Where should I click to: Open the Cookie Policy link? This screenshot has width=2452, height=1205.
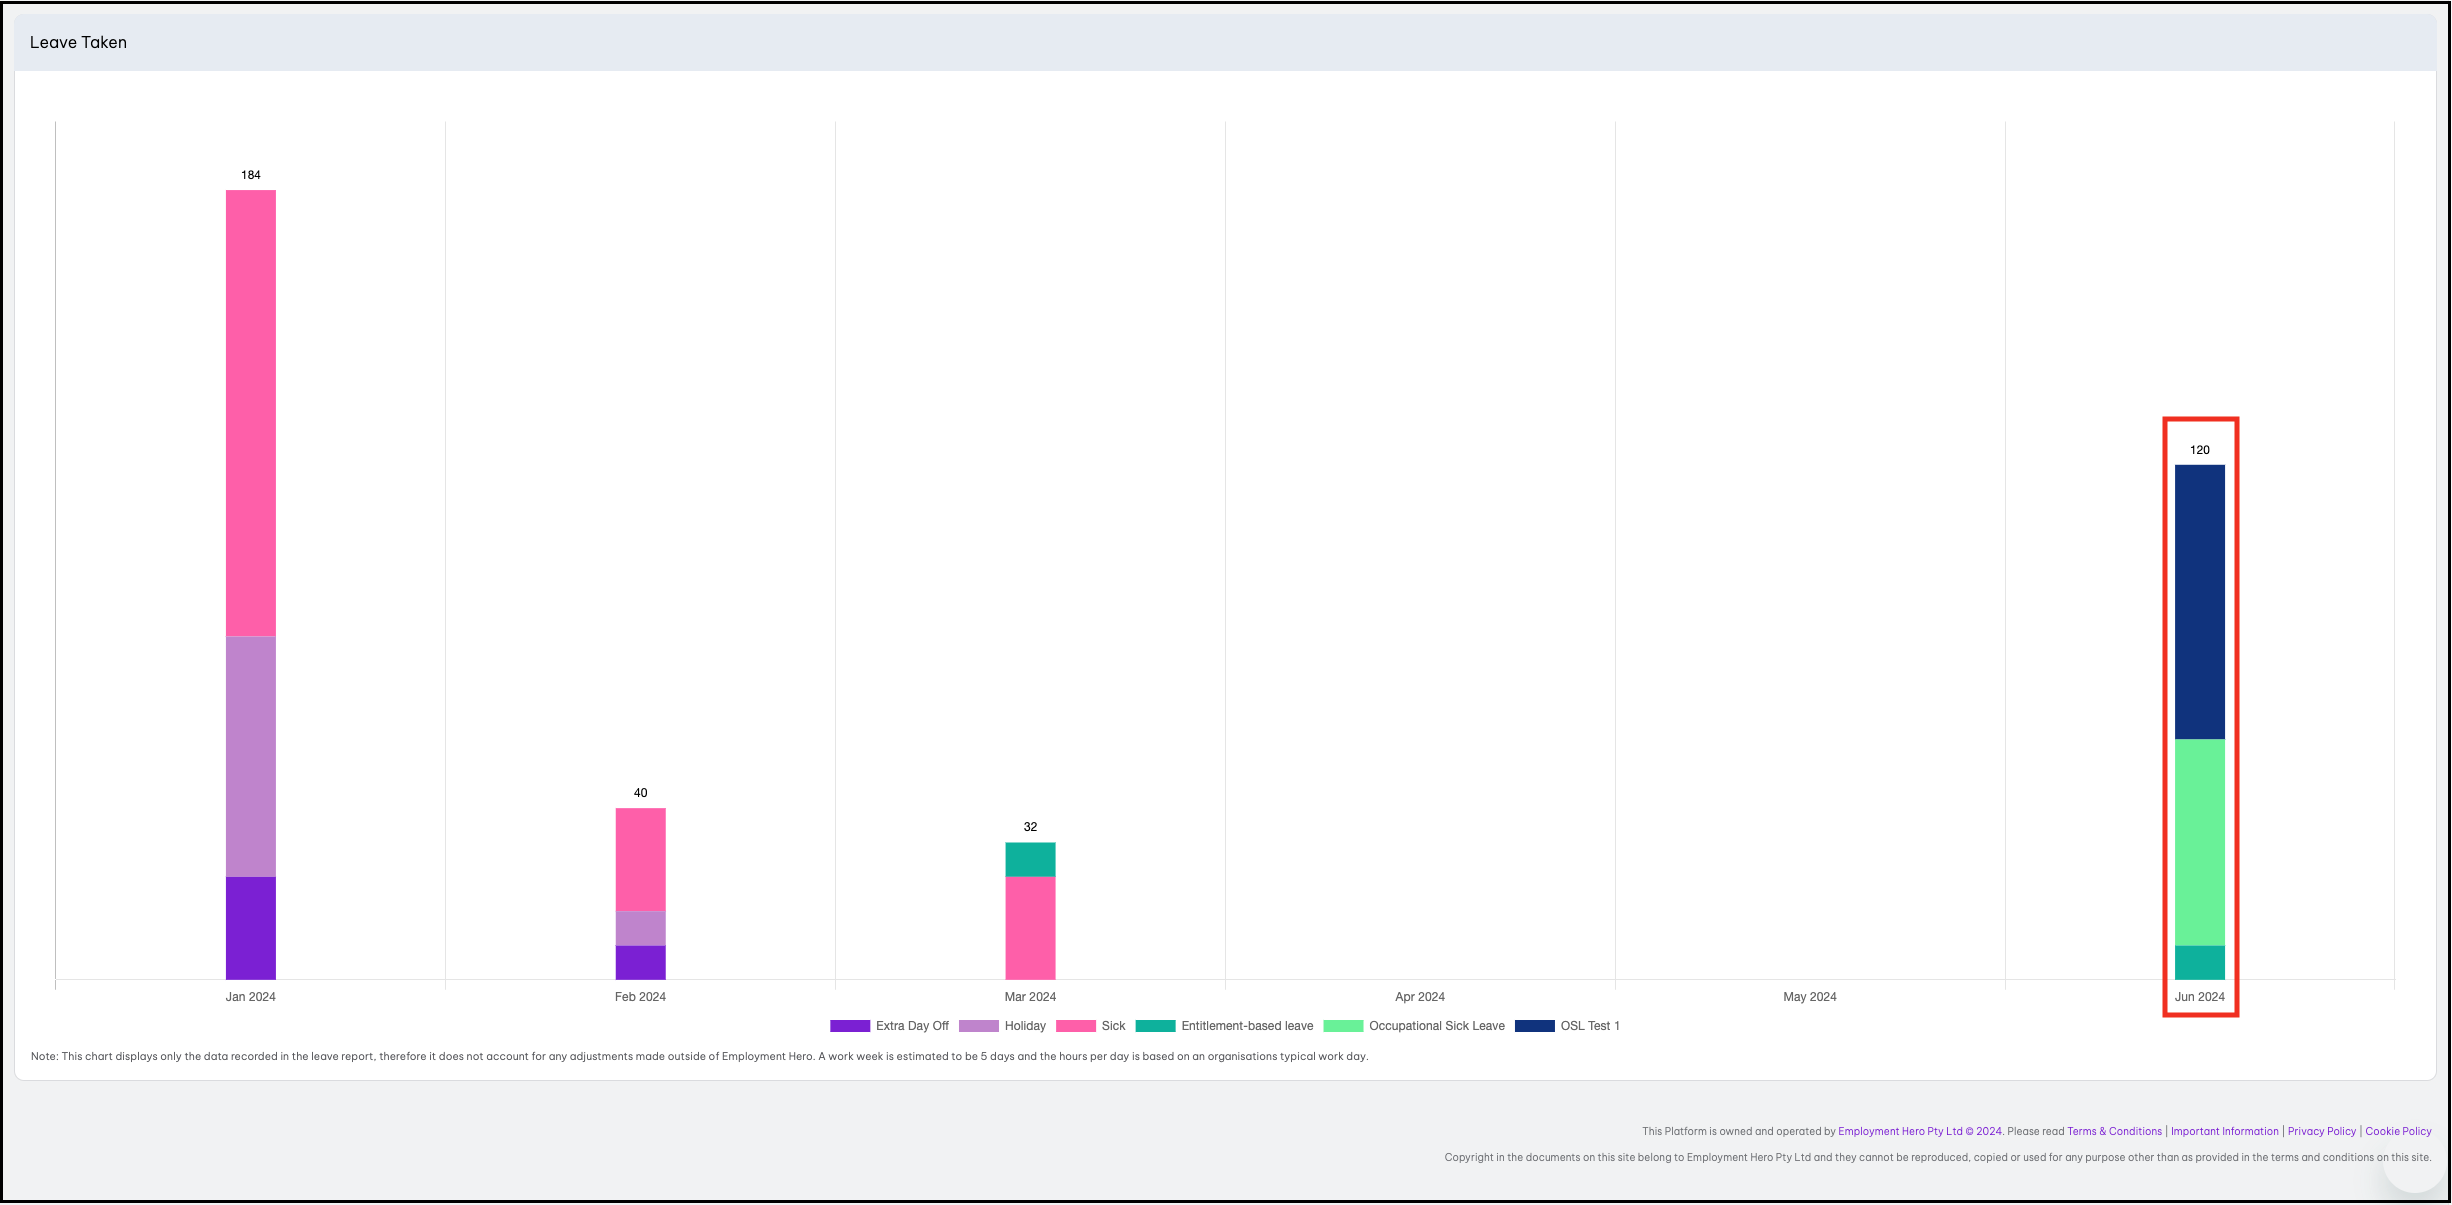pos(2398,1132)
